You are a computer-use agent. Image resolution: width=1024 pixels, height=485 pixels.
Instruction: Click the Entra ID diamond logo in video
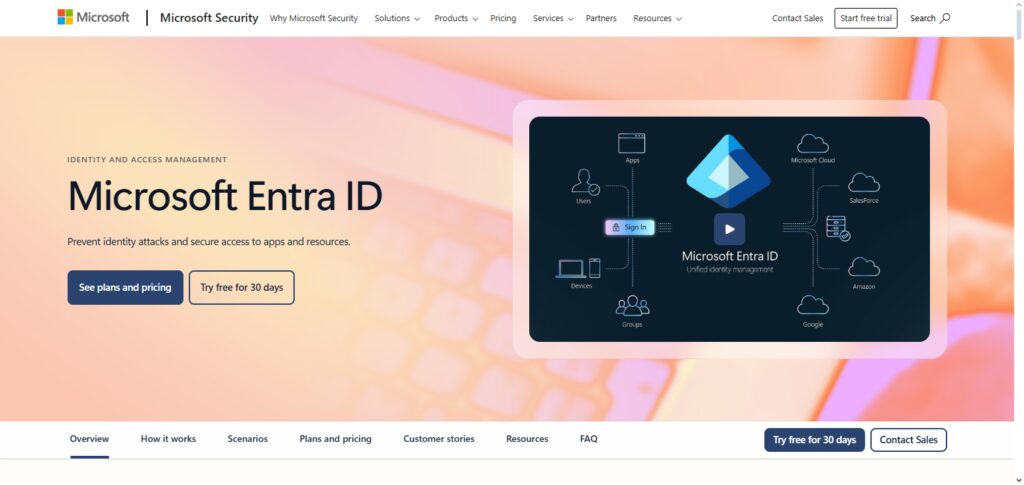[x=728, y=170]
